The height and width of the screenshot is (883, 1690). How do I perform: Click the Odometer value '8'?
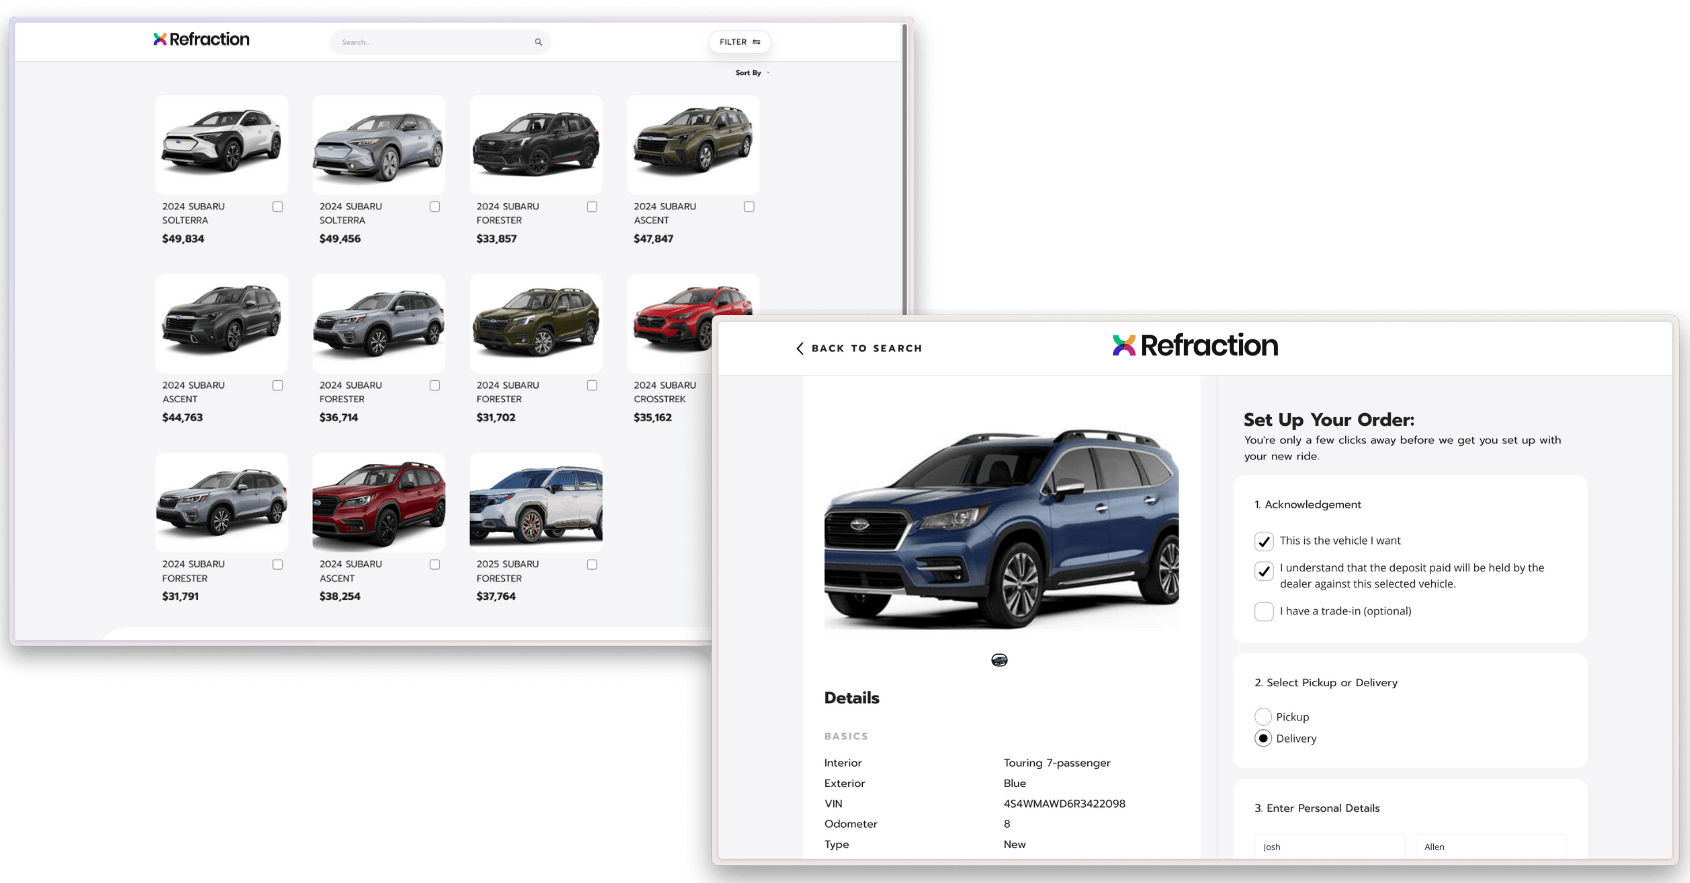[x=1007, y=825]
